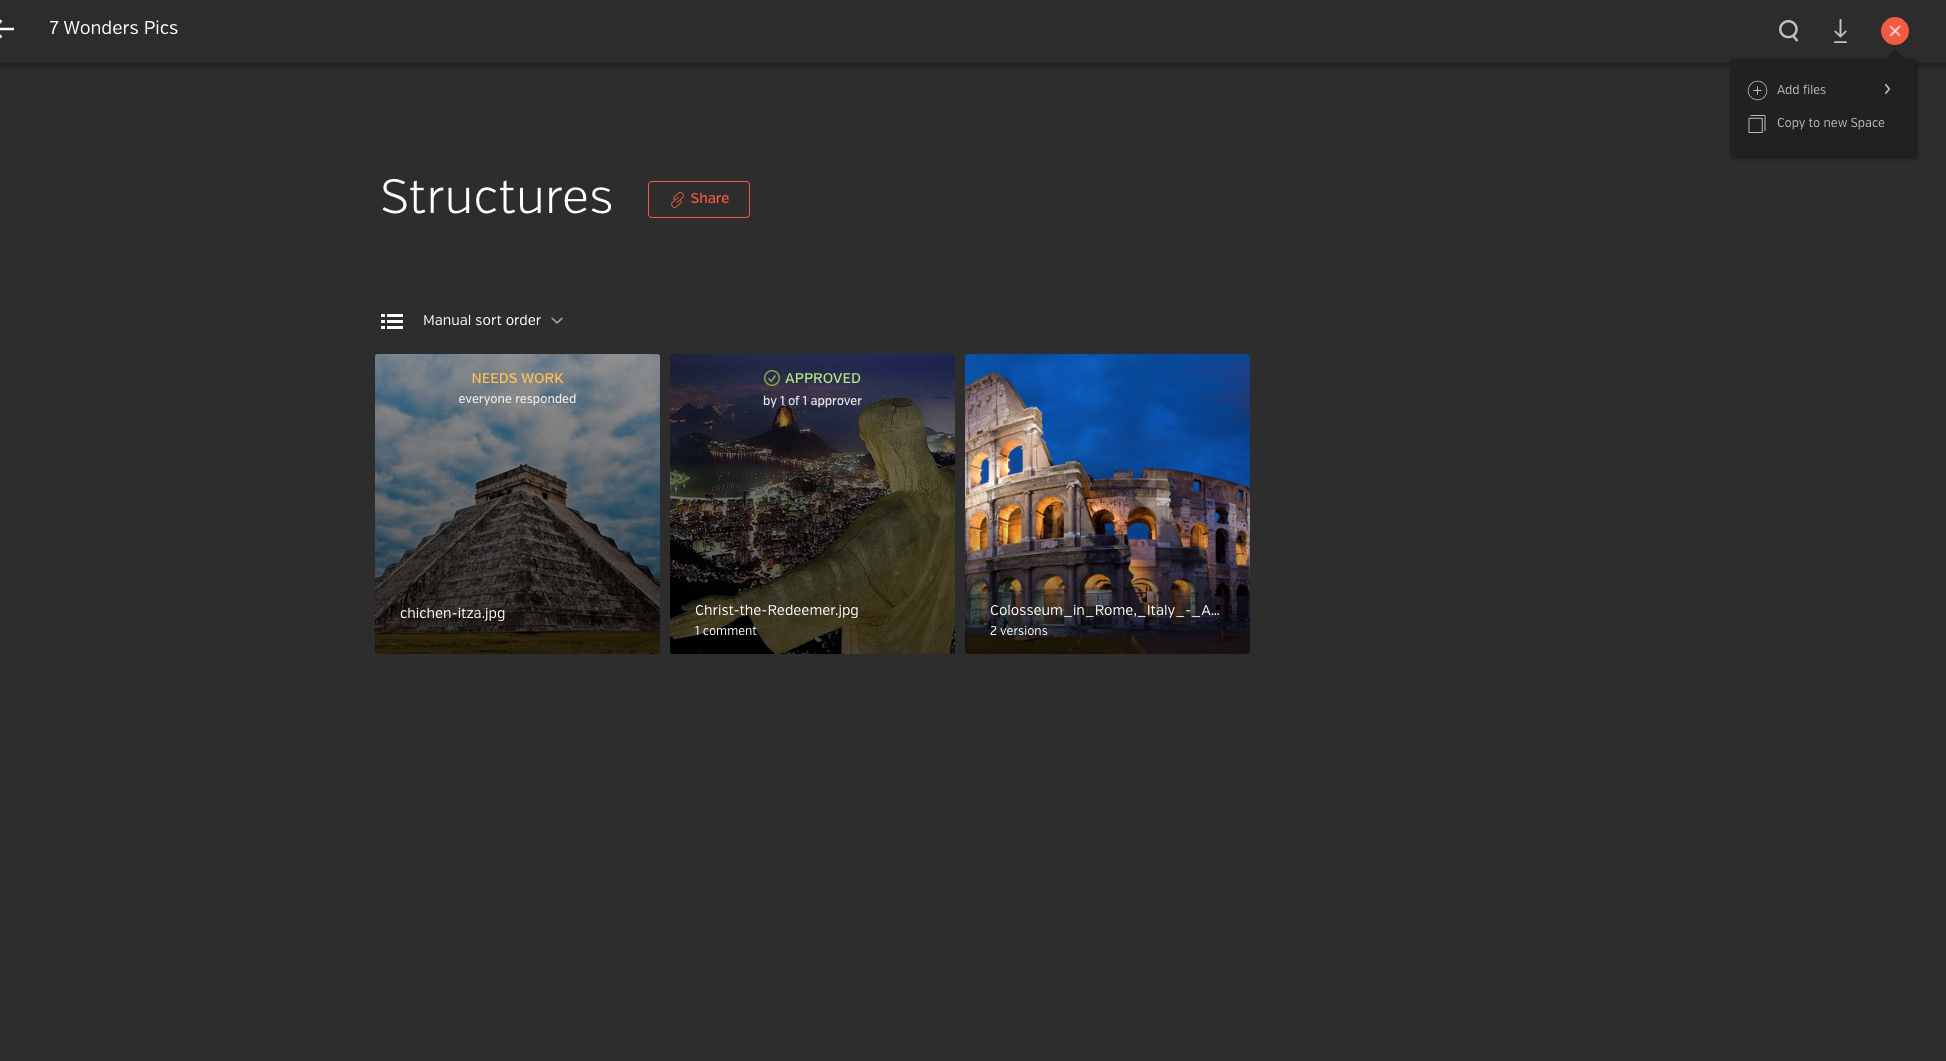Click the 7 Wonders Pics title

113,28
